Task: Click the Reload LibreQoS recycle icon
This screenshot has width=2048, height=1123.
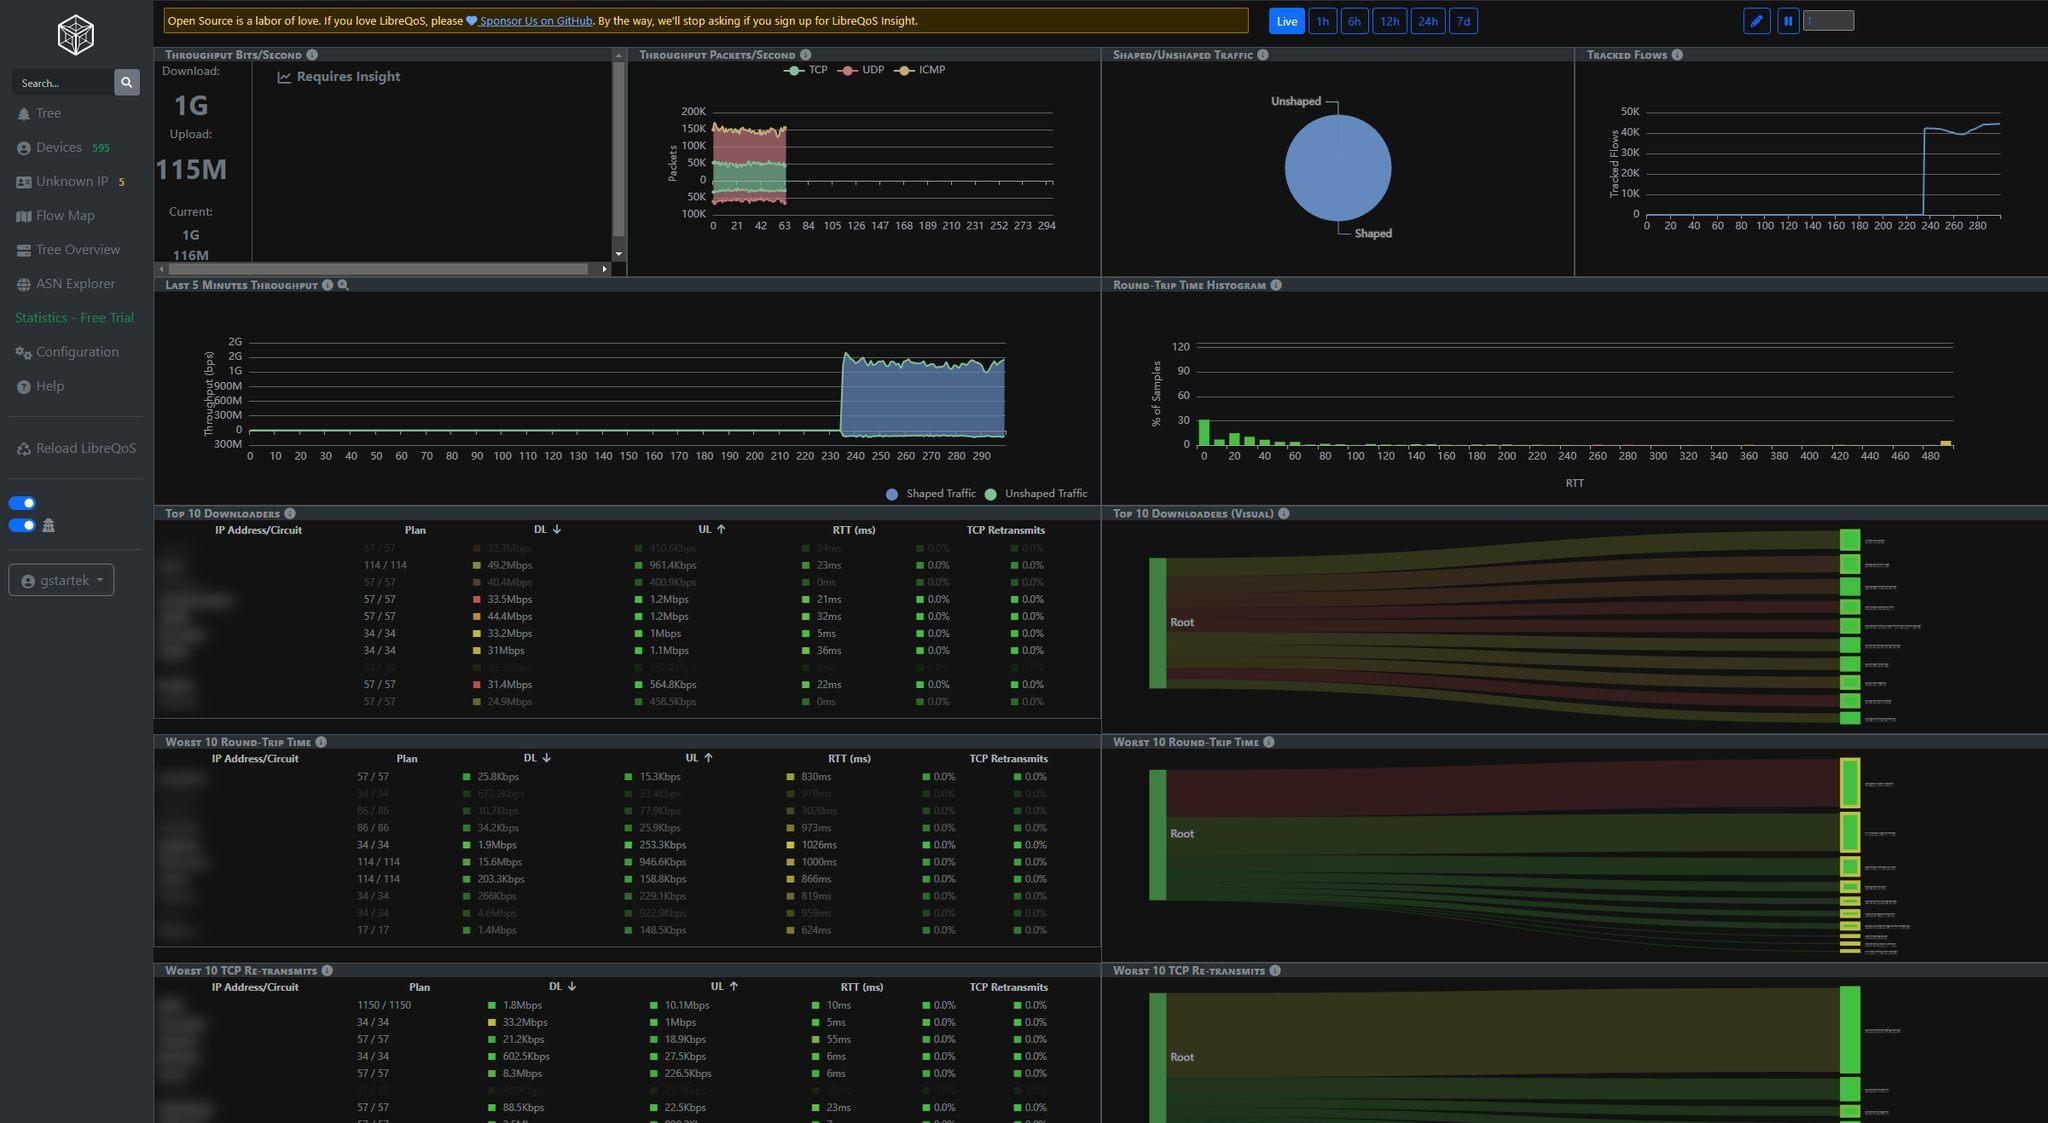Action: pos(24,449)
